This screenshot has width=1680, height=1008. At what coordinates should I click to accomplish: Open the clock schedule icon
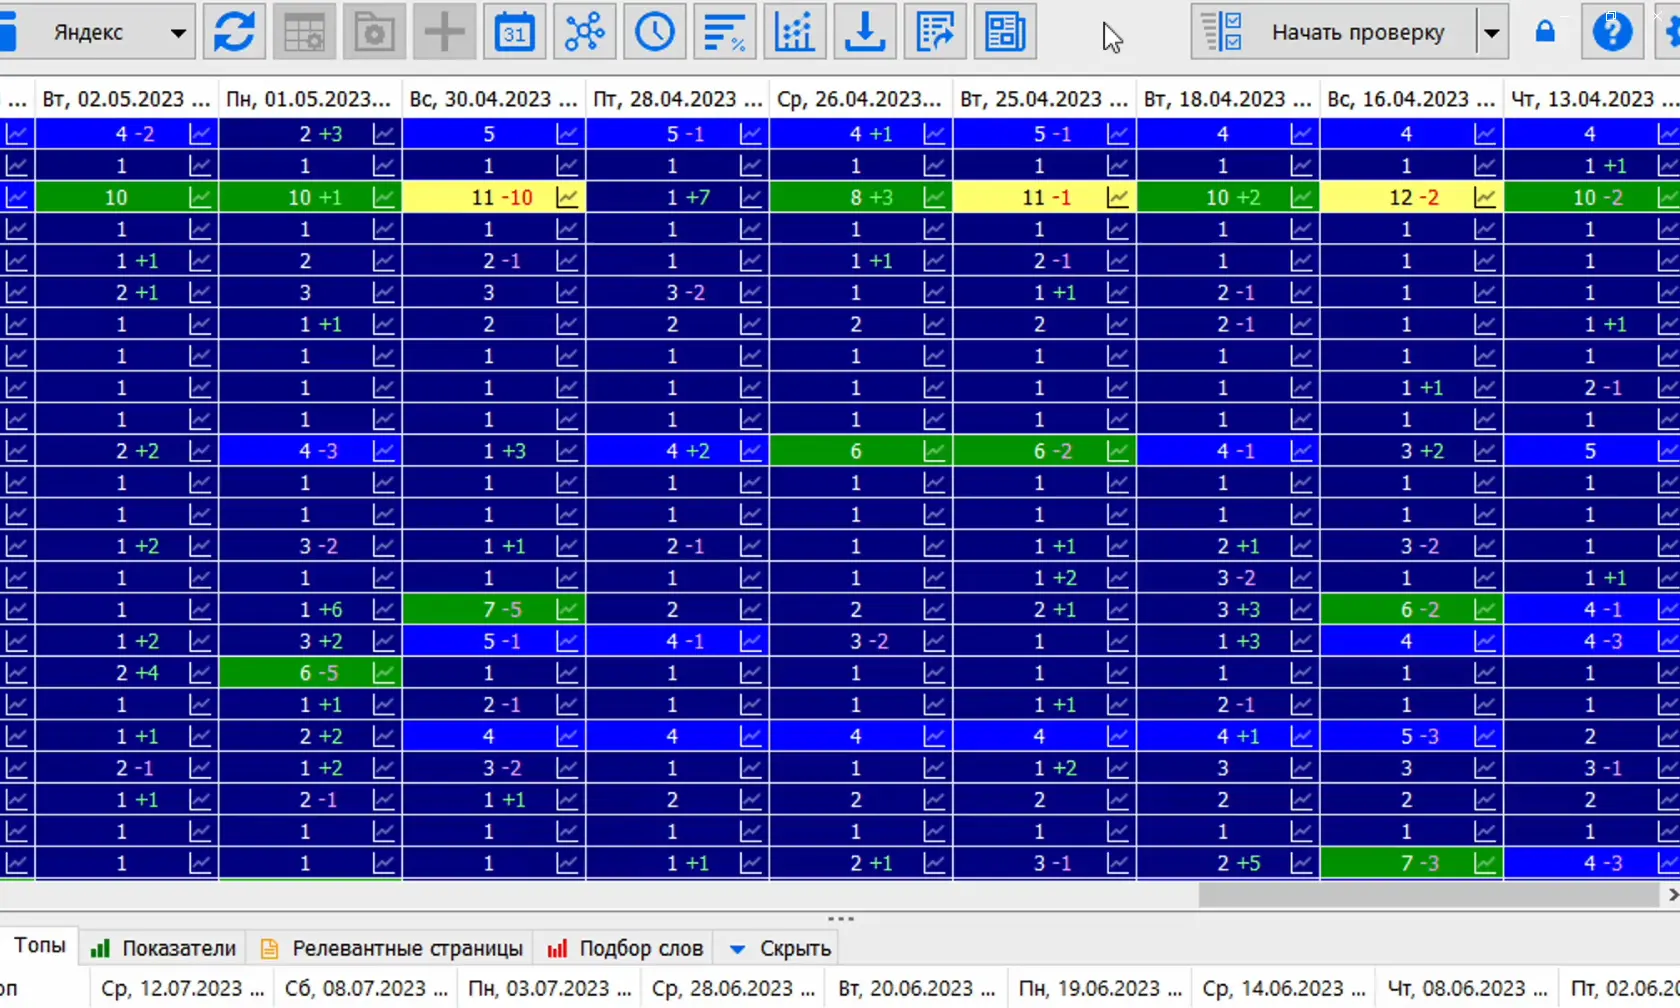pyautogui.click(x=654, y=32)
